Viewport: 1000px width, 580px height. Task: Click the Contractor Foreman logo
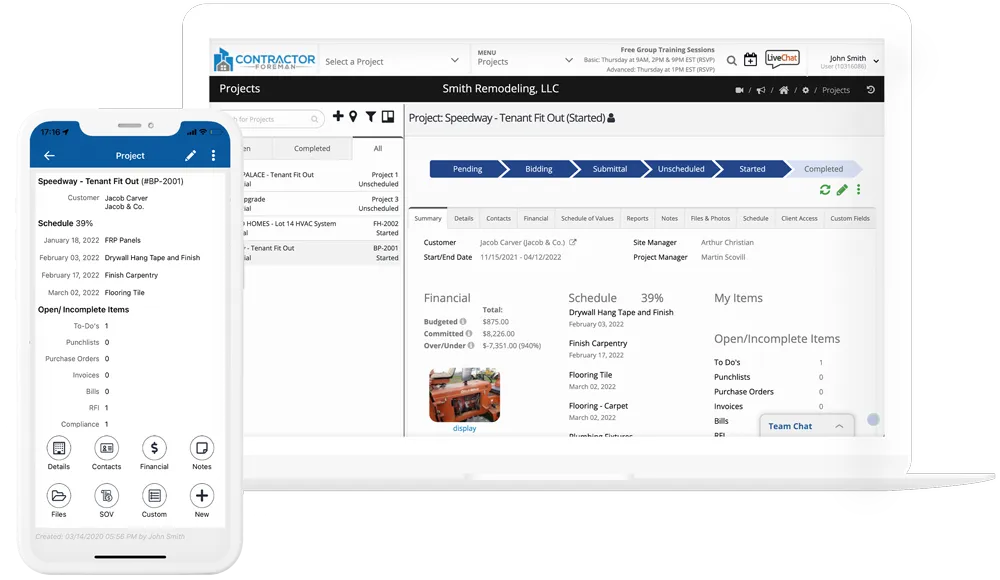pos(264,59)
